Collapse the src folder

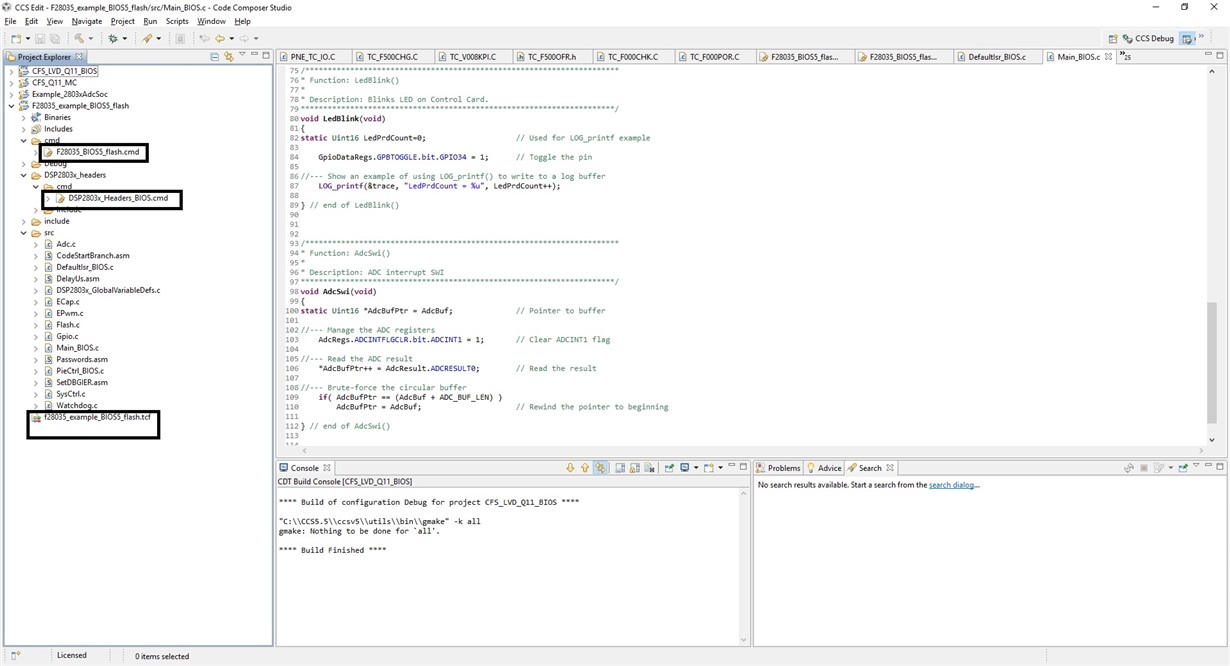click(24, 233)
